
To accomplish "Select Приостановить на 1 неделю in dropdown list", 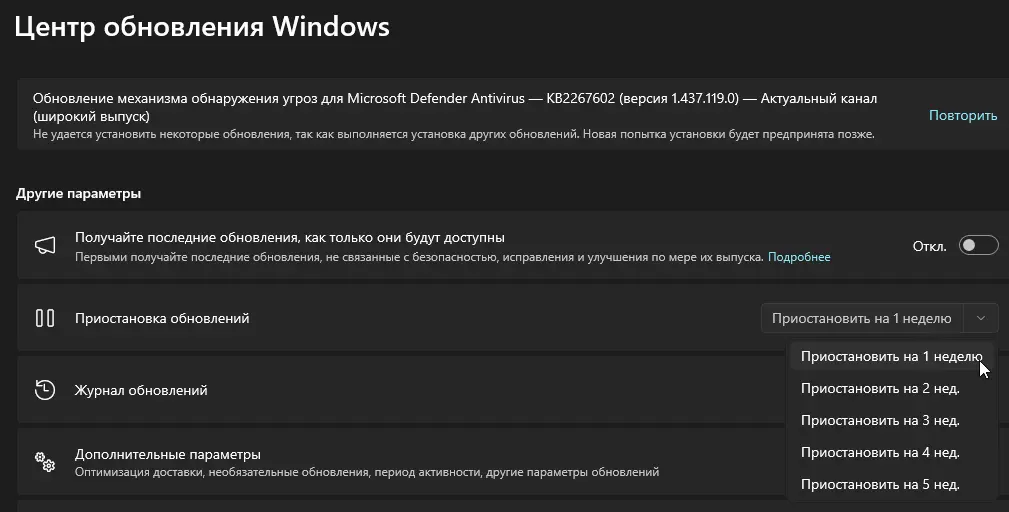I will point(890,356).
